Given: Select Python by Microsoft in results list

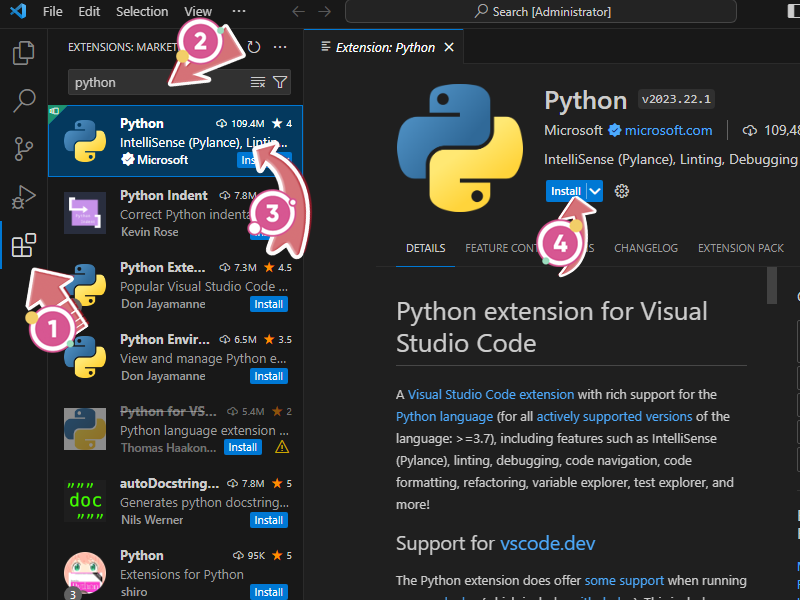Looking at the screenshot, I should click(176, 141).
